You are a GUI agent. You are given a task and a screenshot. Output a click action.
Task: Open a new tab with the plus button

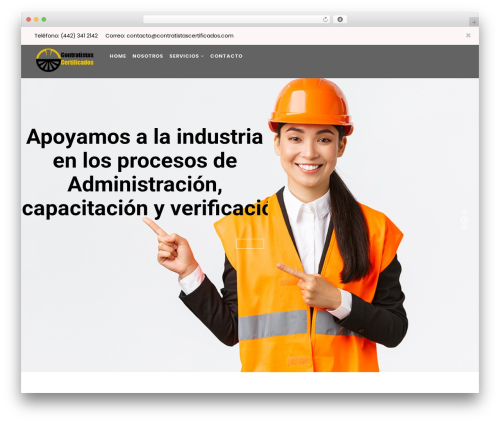(x=474, y=22)
